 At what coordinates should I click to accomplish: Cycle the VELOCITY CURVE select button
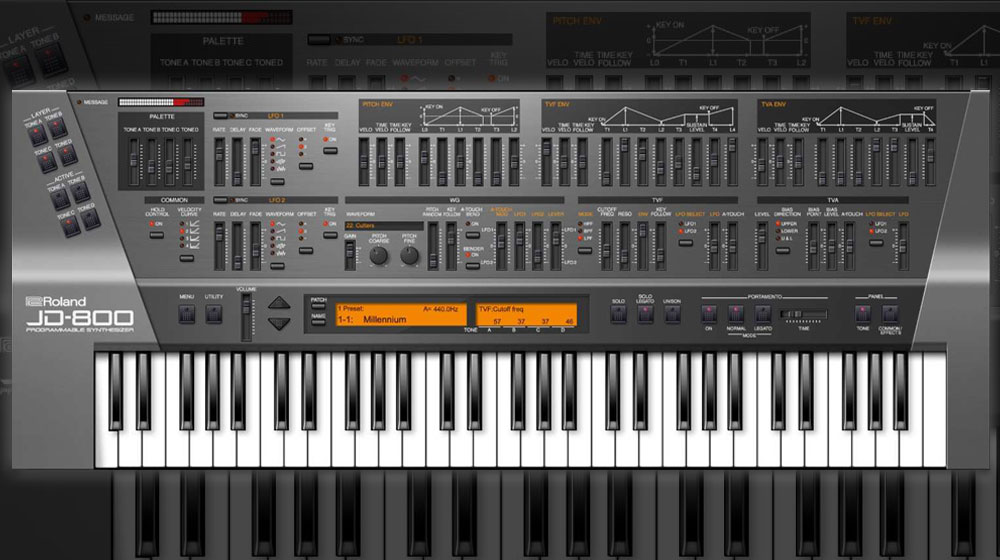click(x=186, y=259)
